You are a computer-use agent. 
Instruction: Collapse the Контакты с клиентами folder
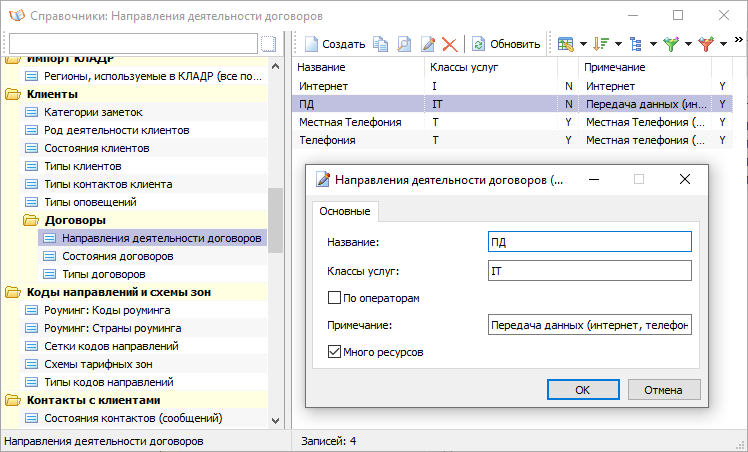pyautogui.click(x=13, y=400)
